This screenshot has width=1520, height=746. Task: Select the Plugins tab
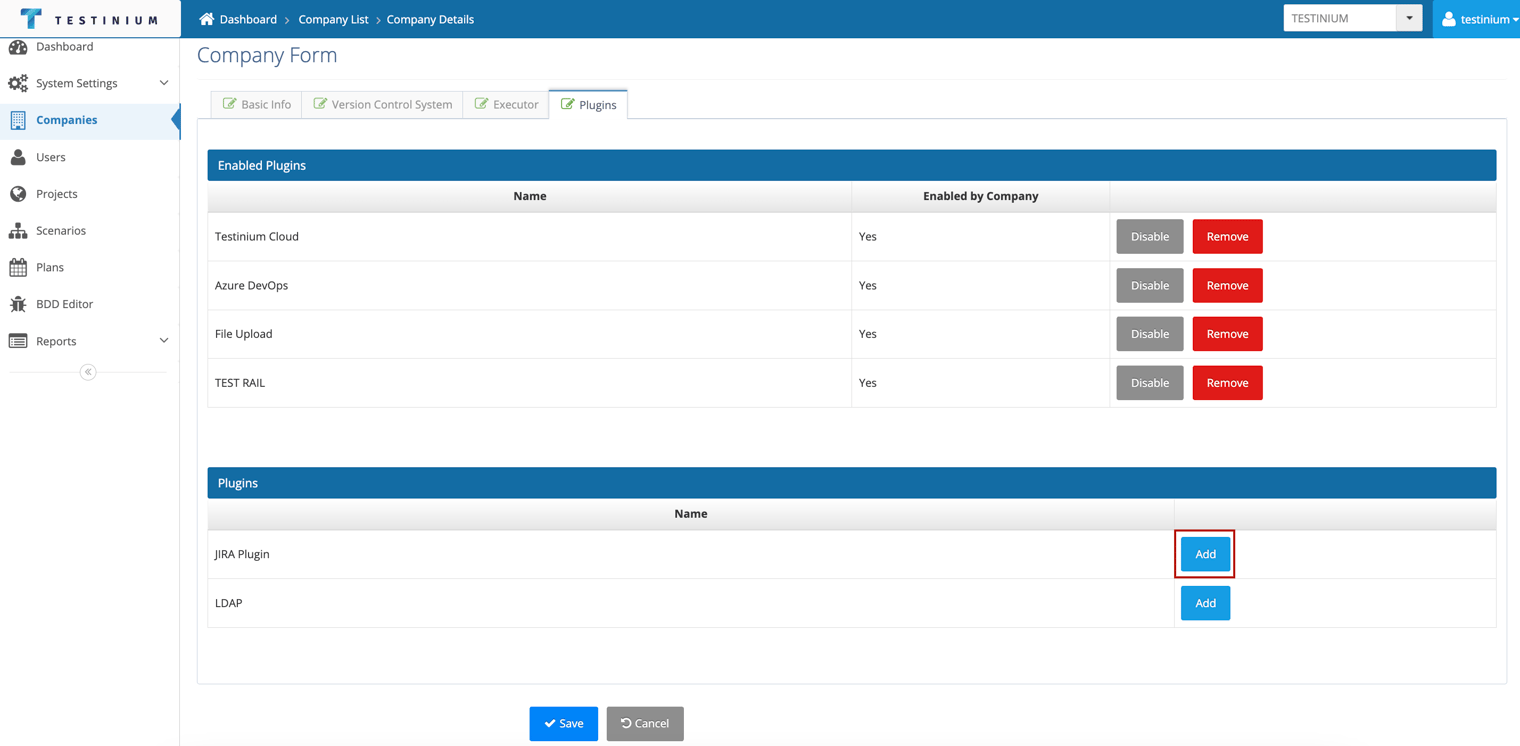[588, 104]
